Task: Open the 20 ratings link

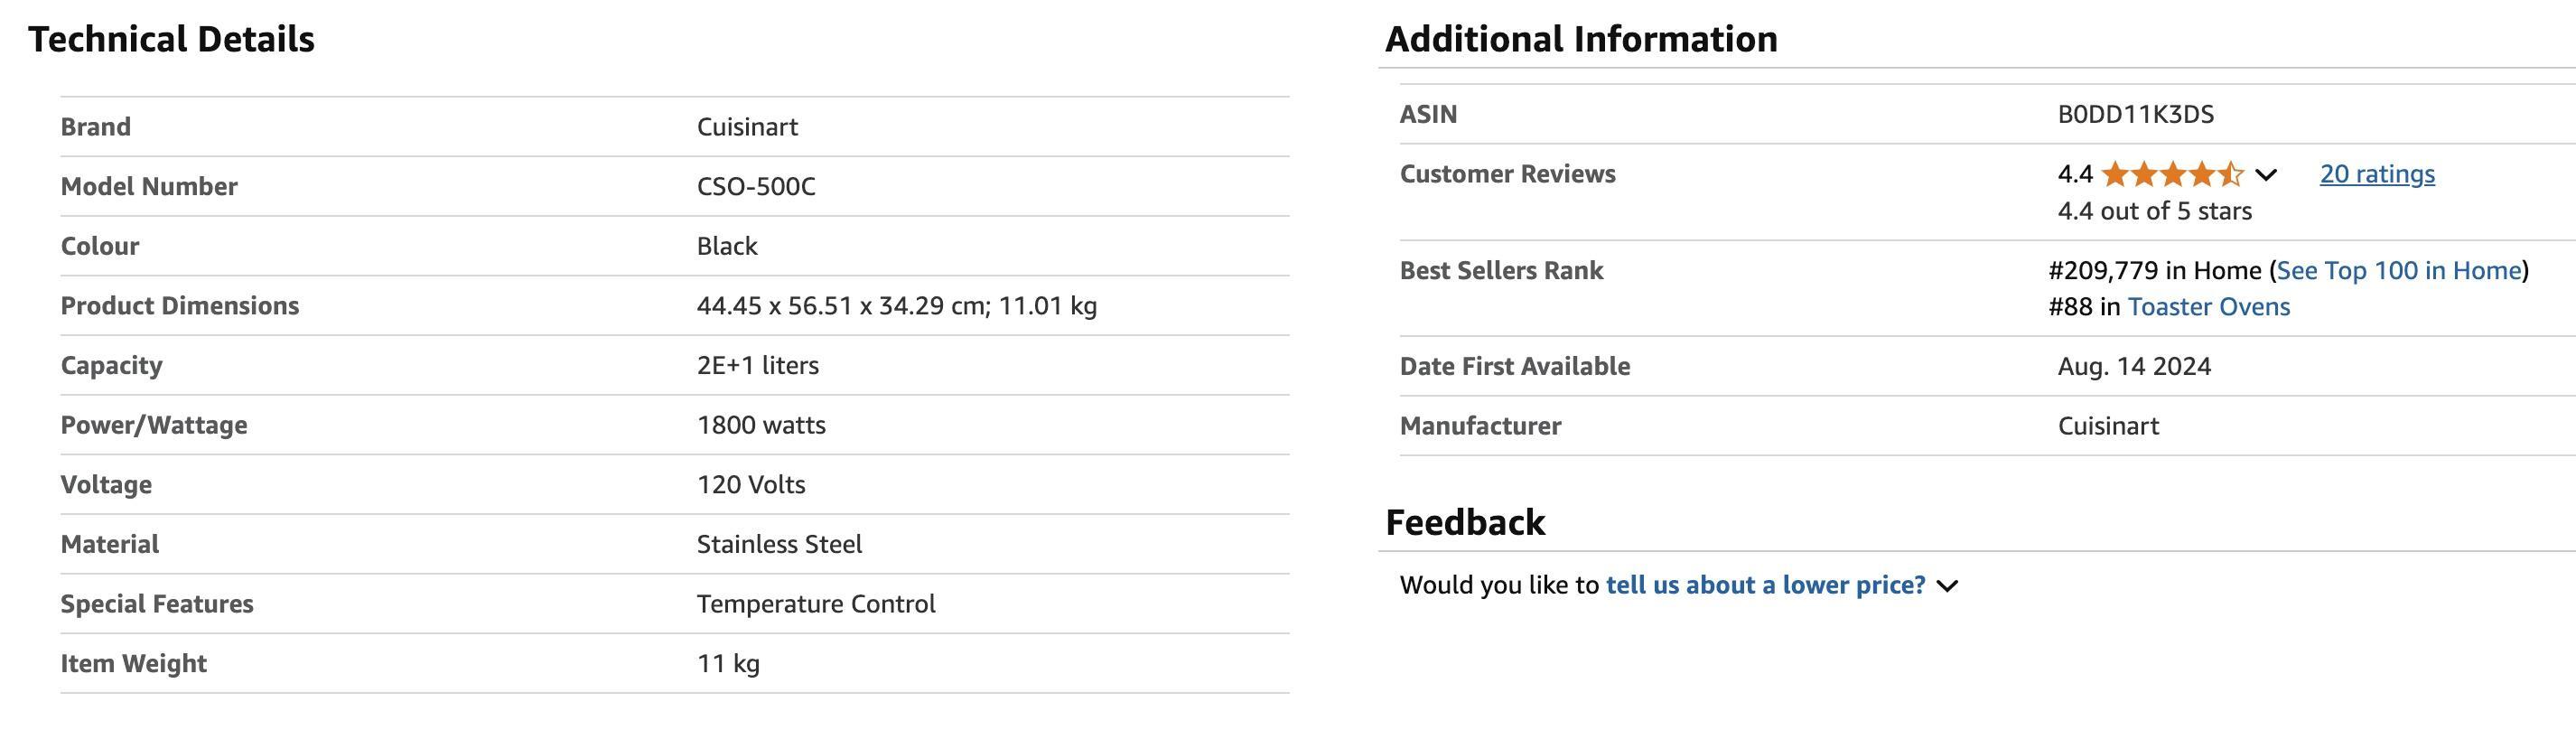Action: tap(2377, 174)
